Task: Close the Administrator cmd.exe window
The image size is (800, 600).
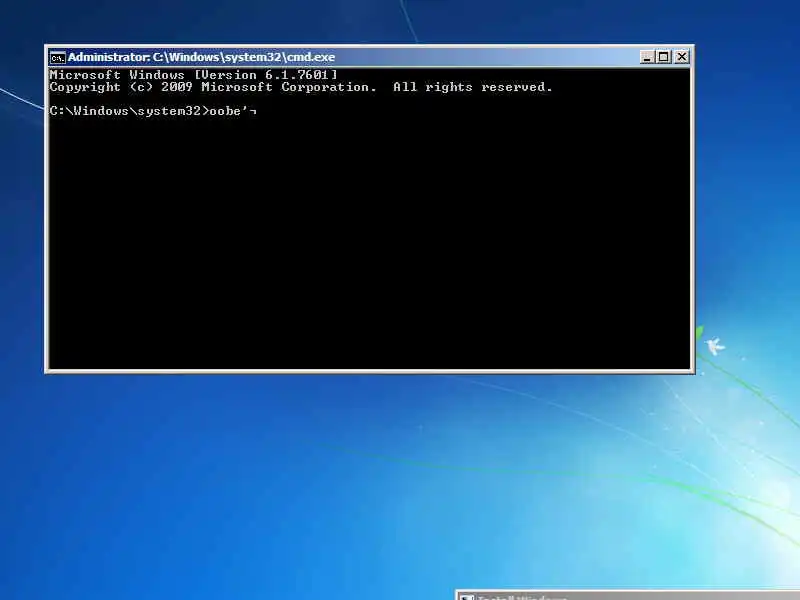Action: (682, 57)
